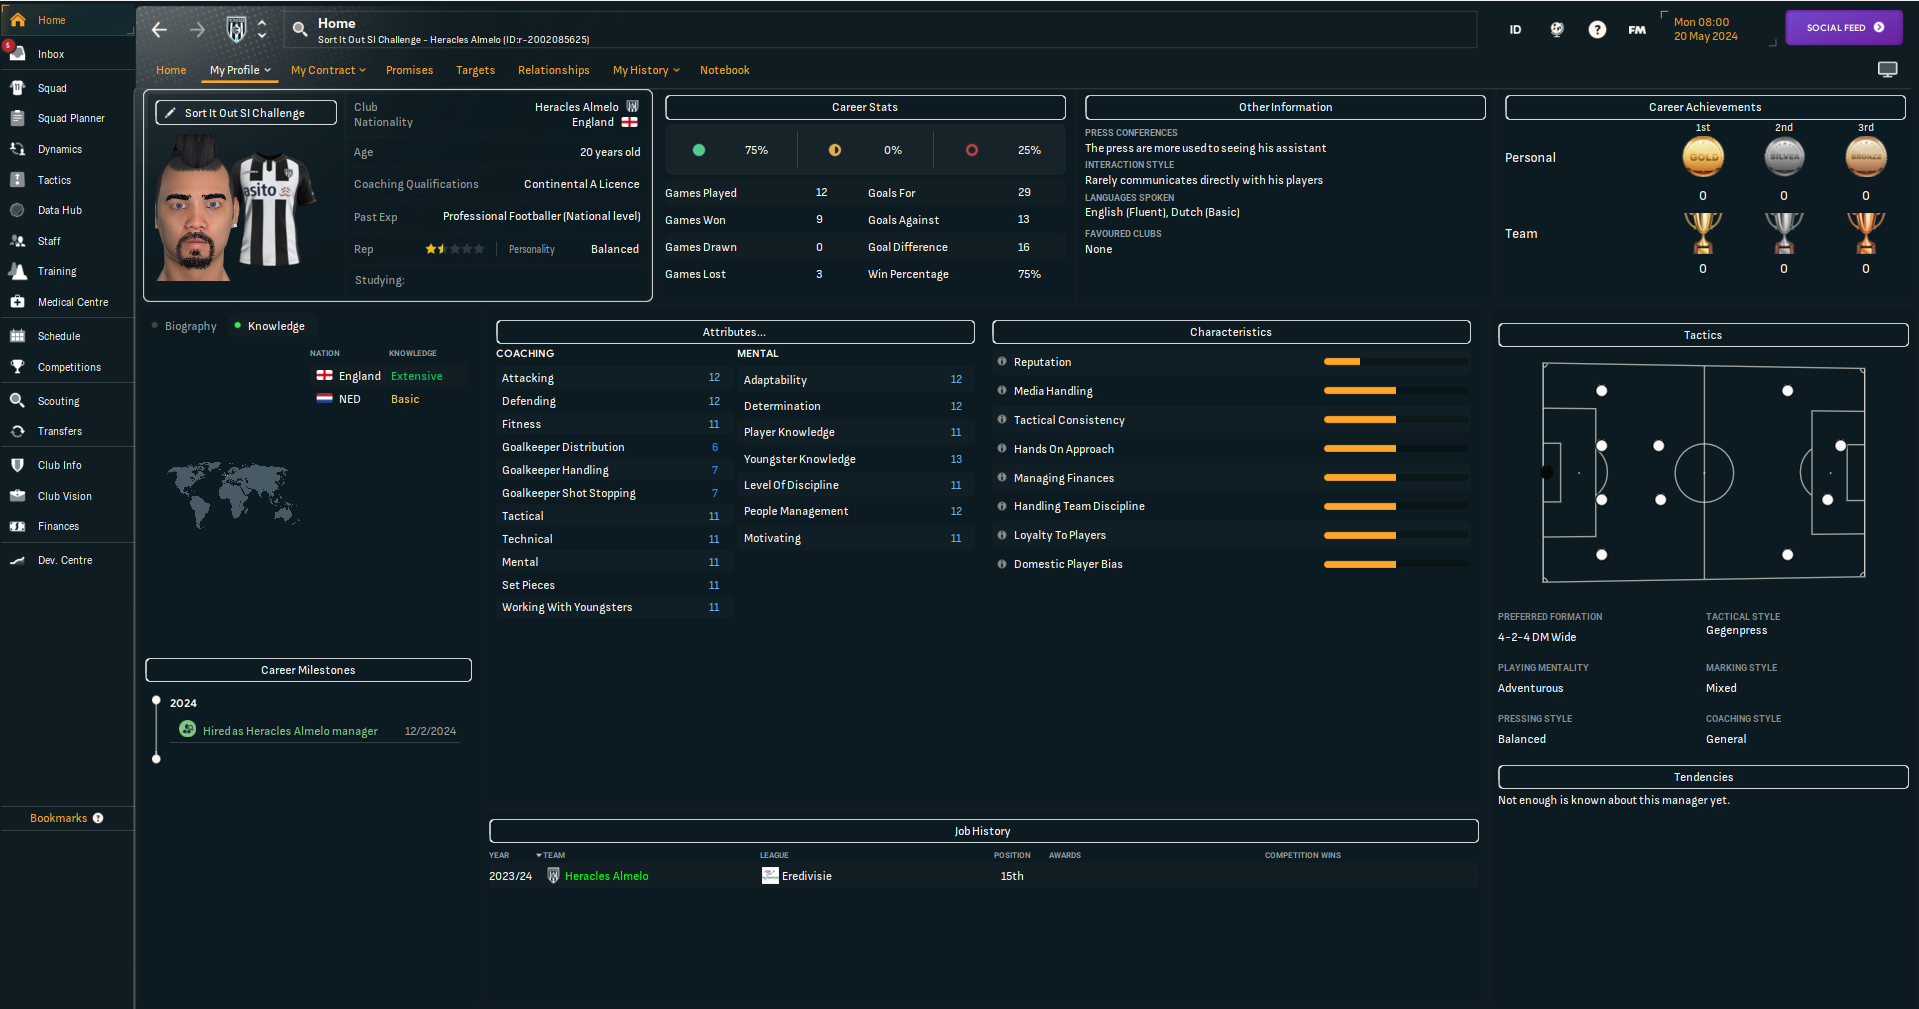1919x1009 pixels.
Task: Open the Tactics sidebar icon
Action: click(x=18, y=180)
